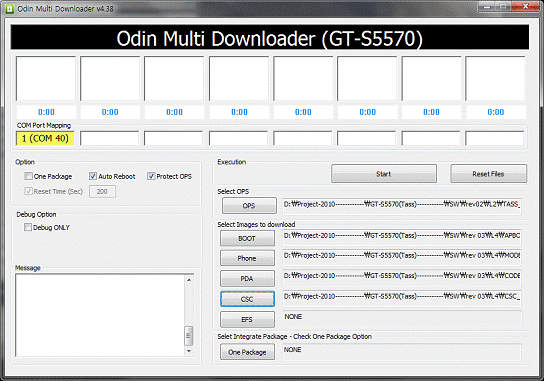Click the Phone file path field

pos(402,257)
